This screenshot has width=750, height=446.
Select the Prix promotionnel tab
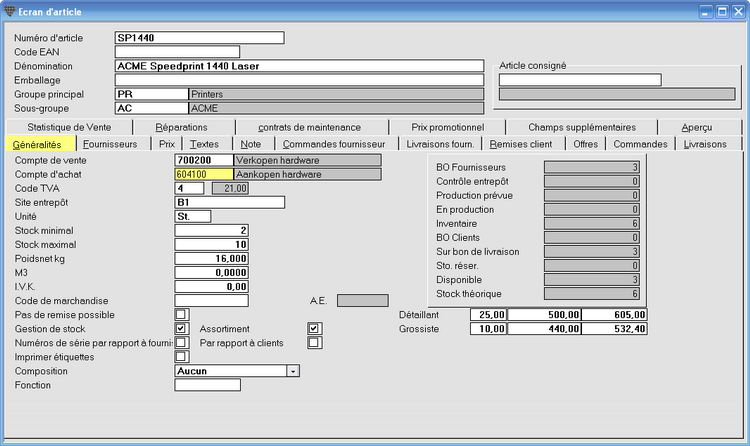click(448, 127)
